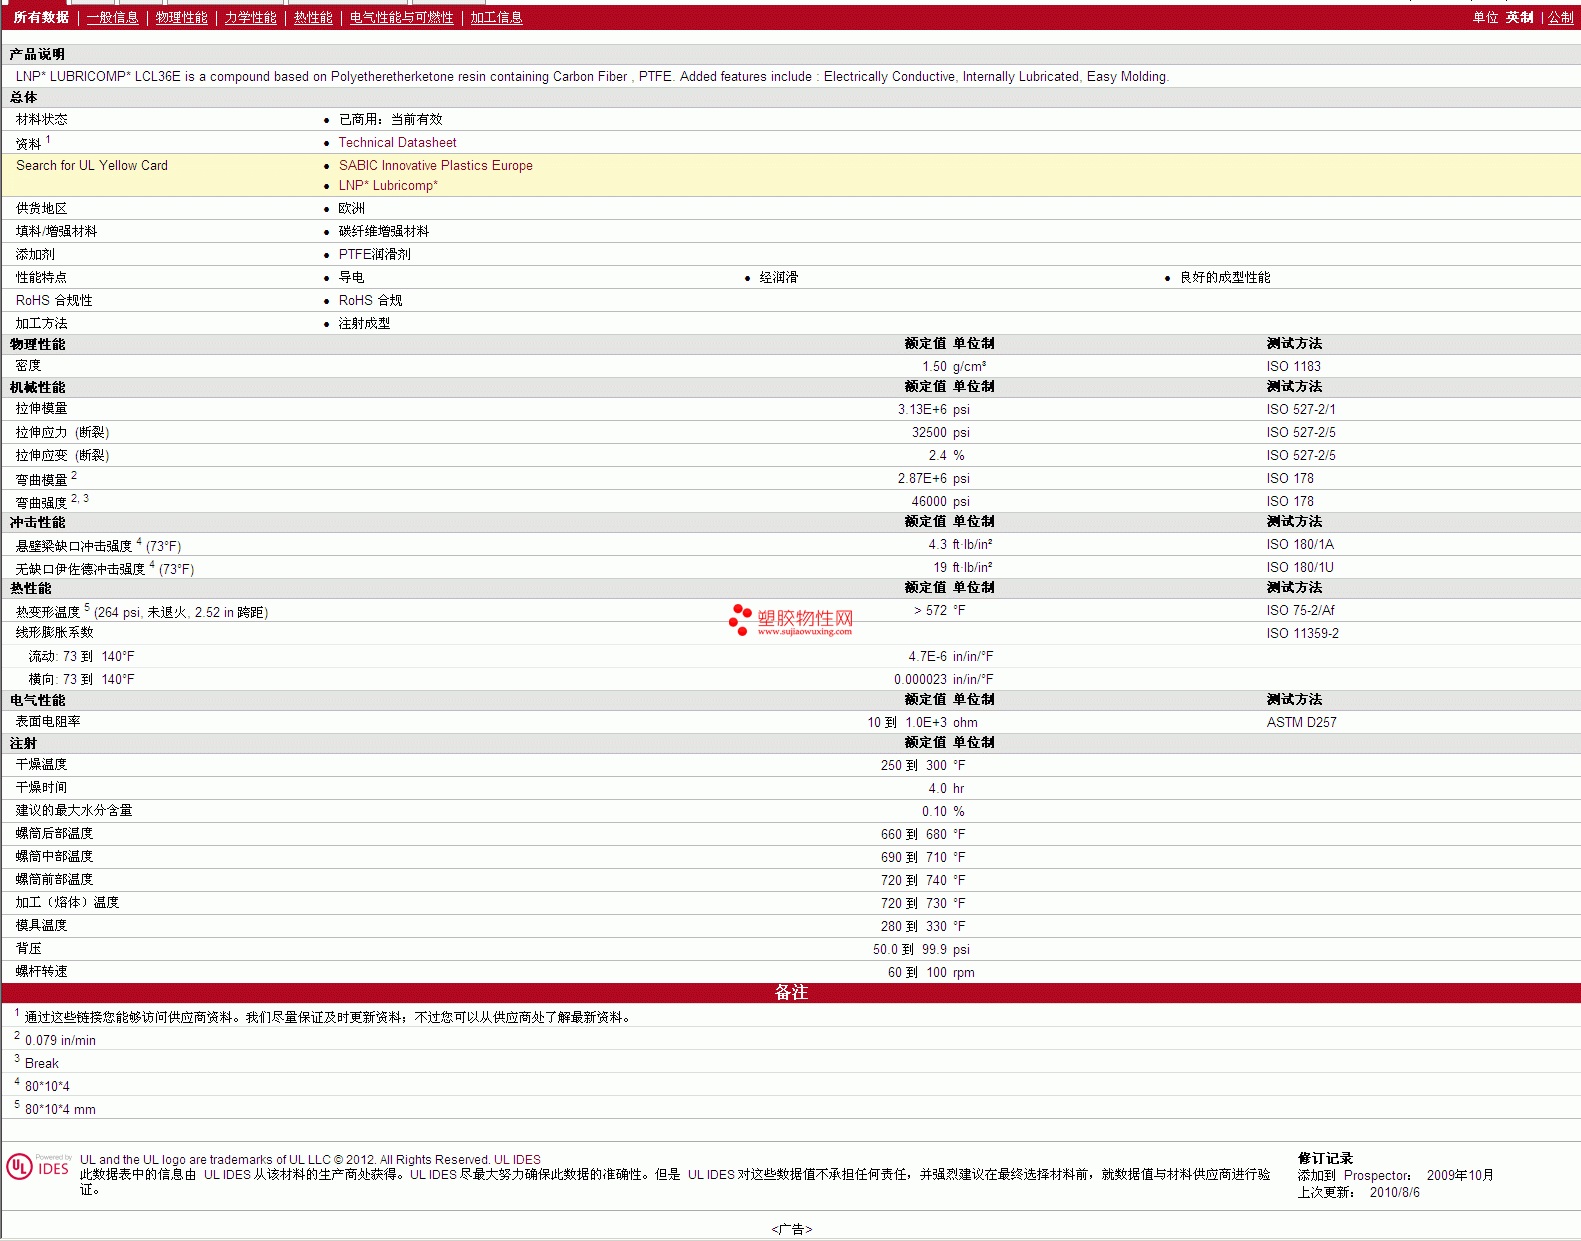Click the ISO 75-2/Af test method
The image size is (1581, 1241).
point(1300,611)
